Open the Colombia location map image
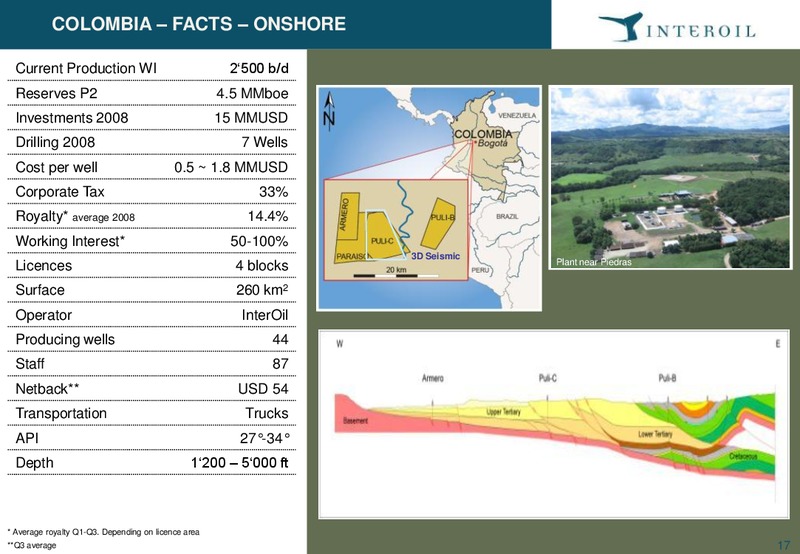Screen dimensions: 800x554 click(429, 198)
